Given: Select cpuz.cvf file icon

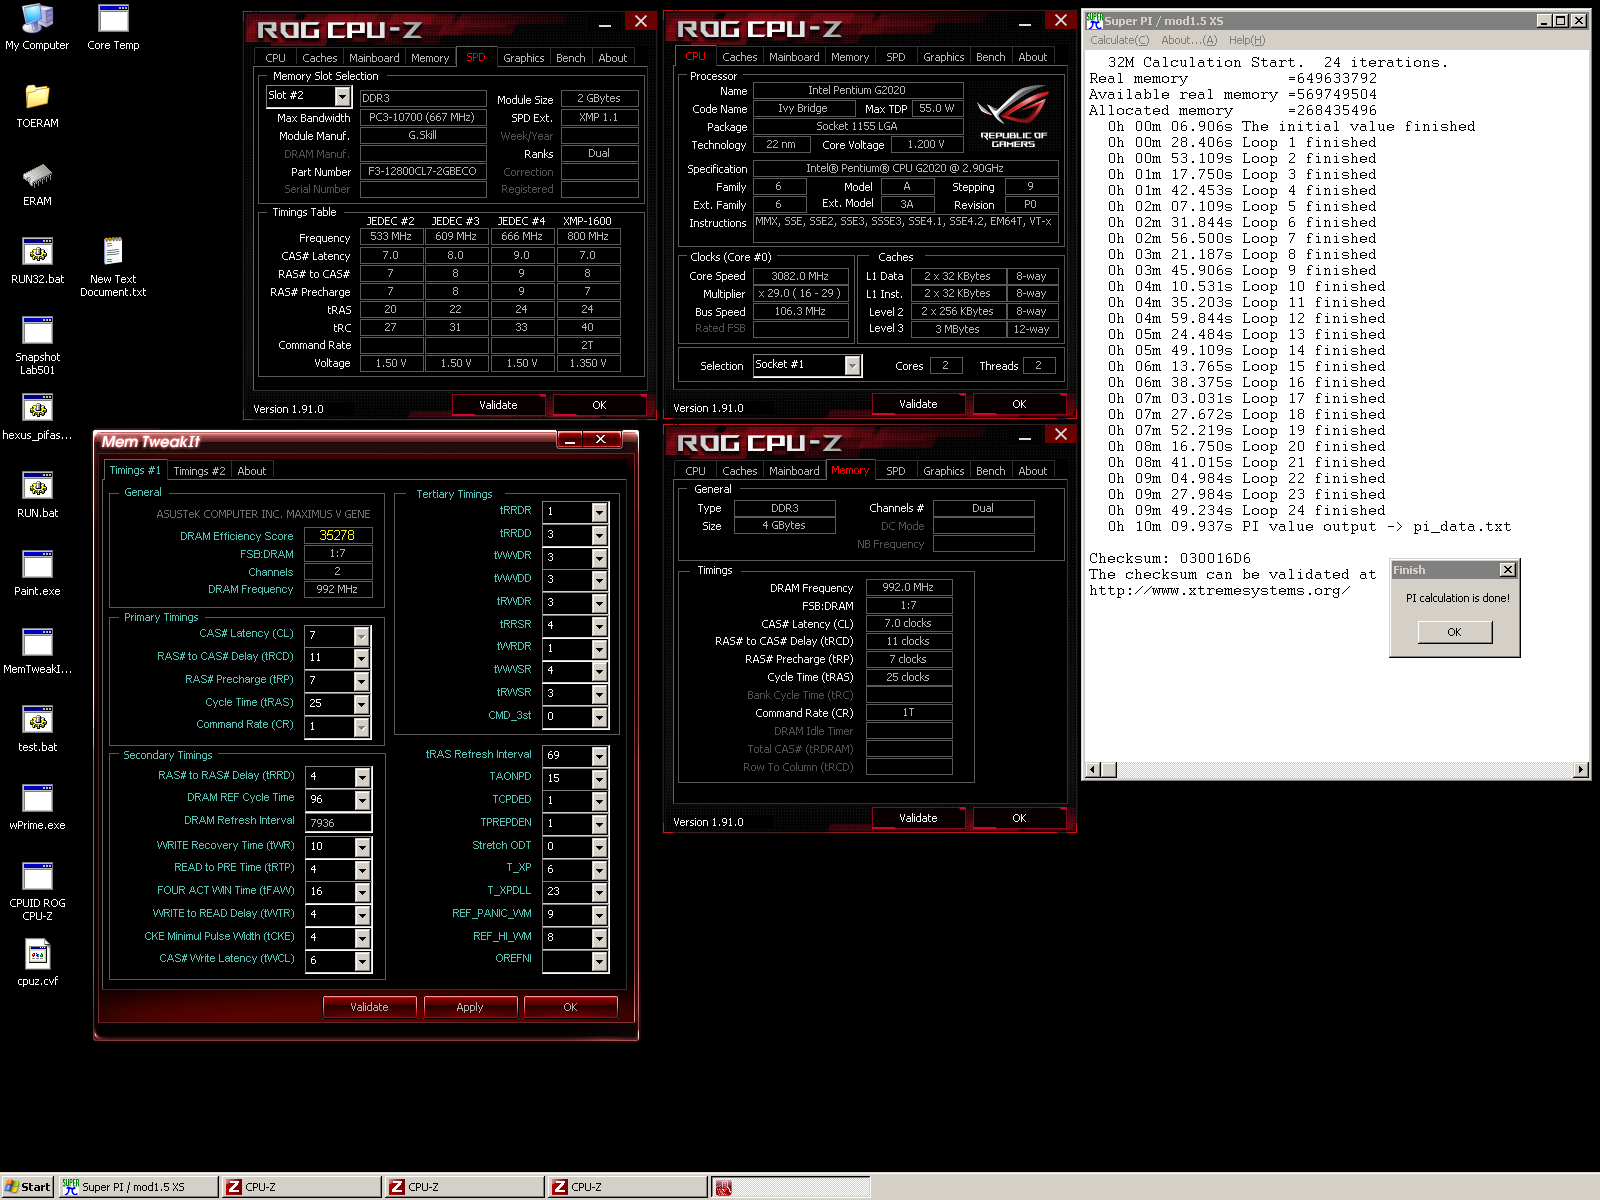Looking at the screenshot, I should (37, 964).
